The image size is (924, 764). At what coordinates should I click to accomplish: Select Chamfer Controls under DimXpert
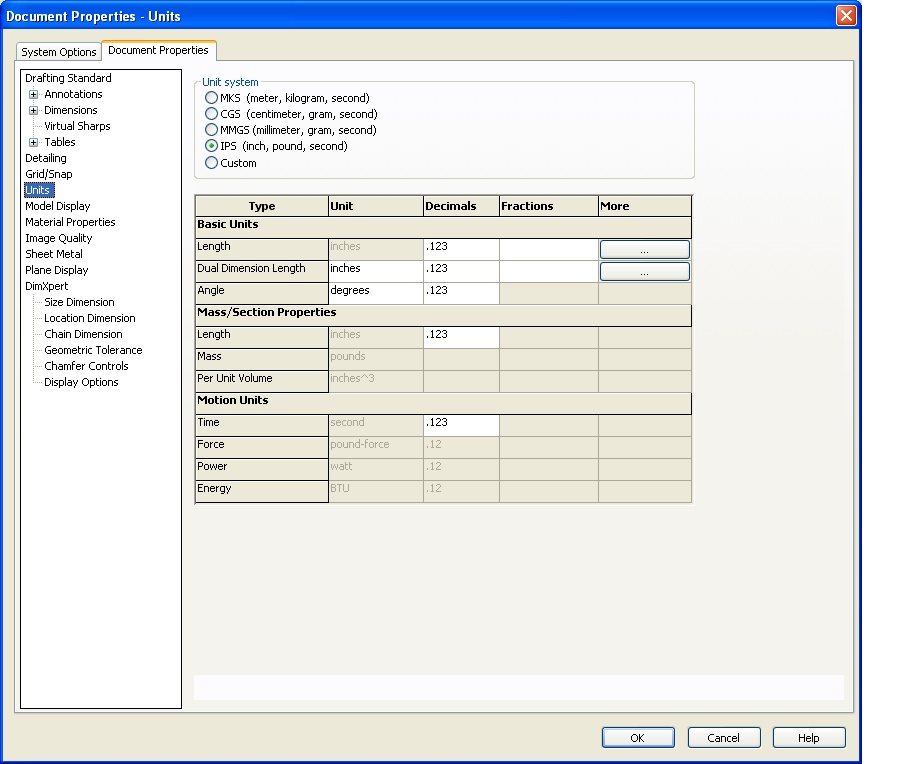(87, 365)
